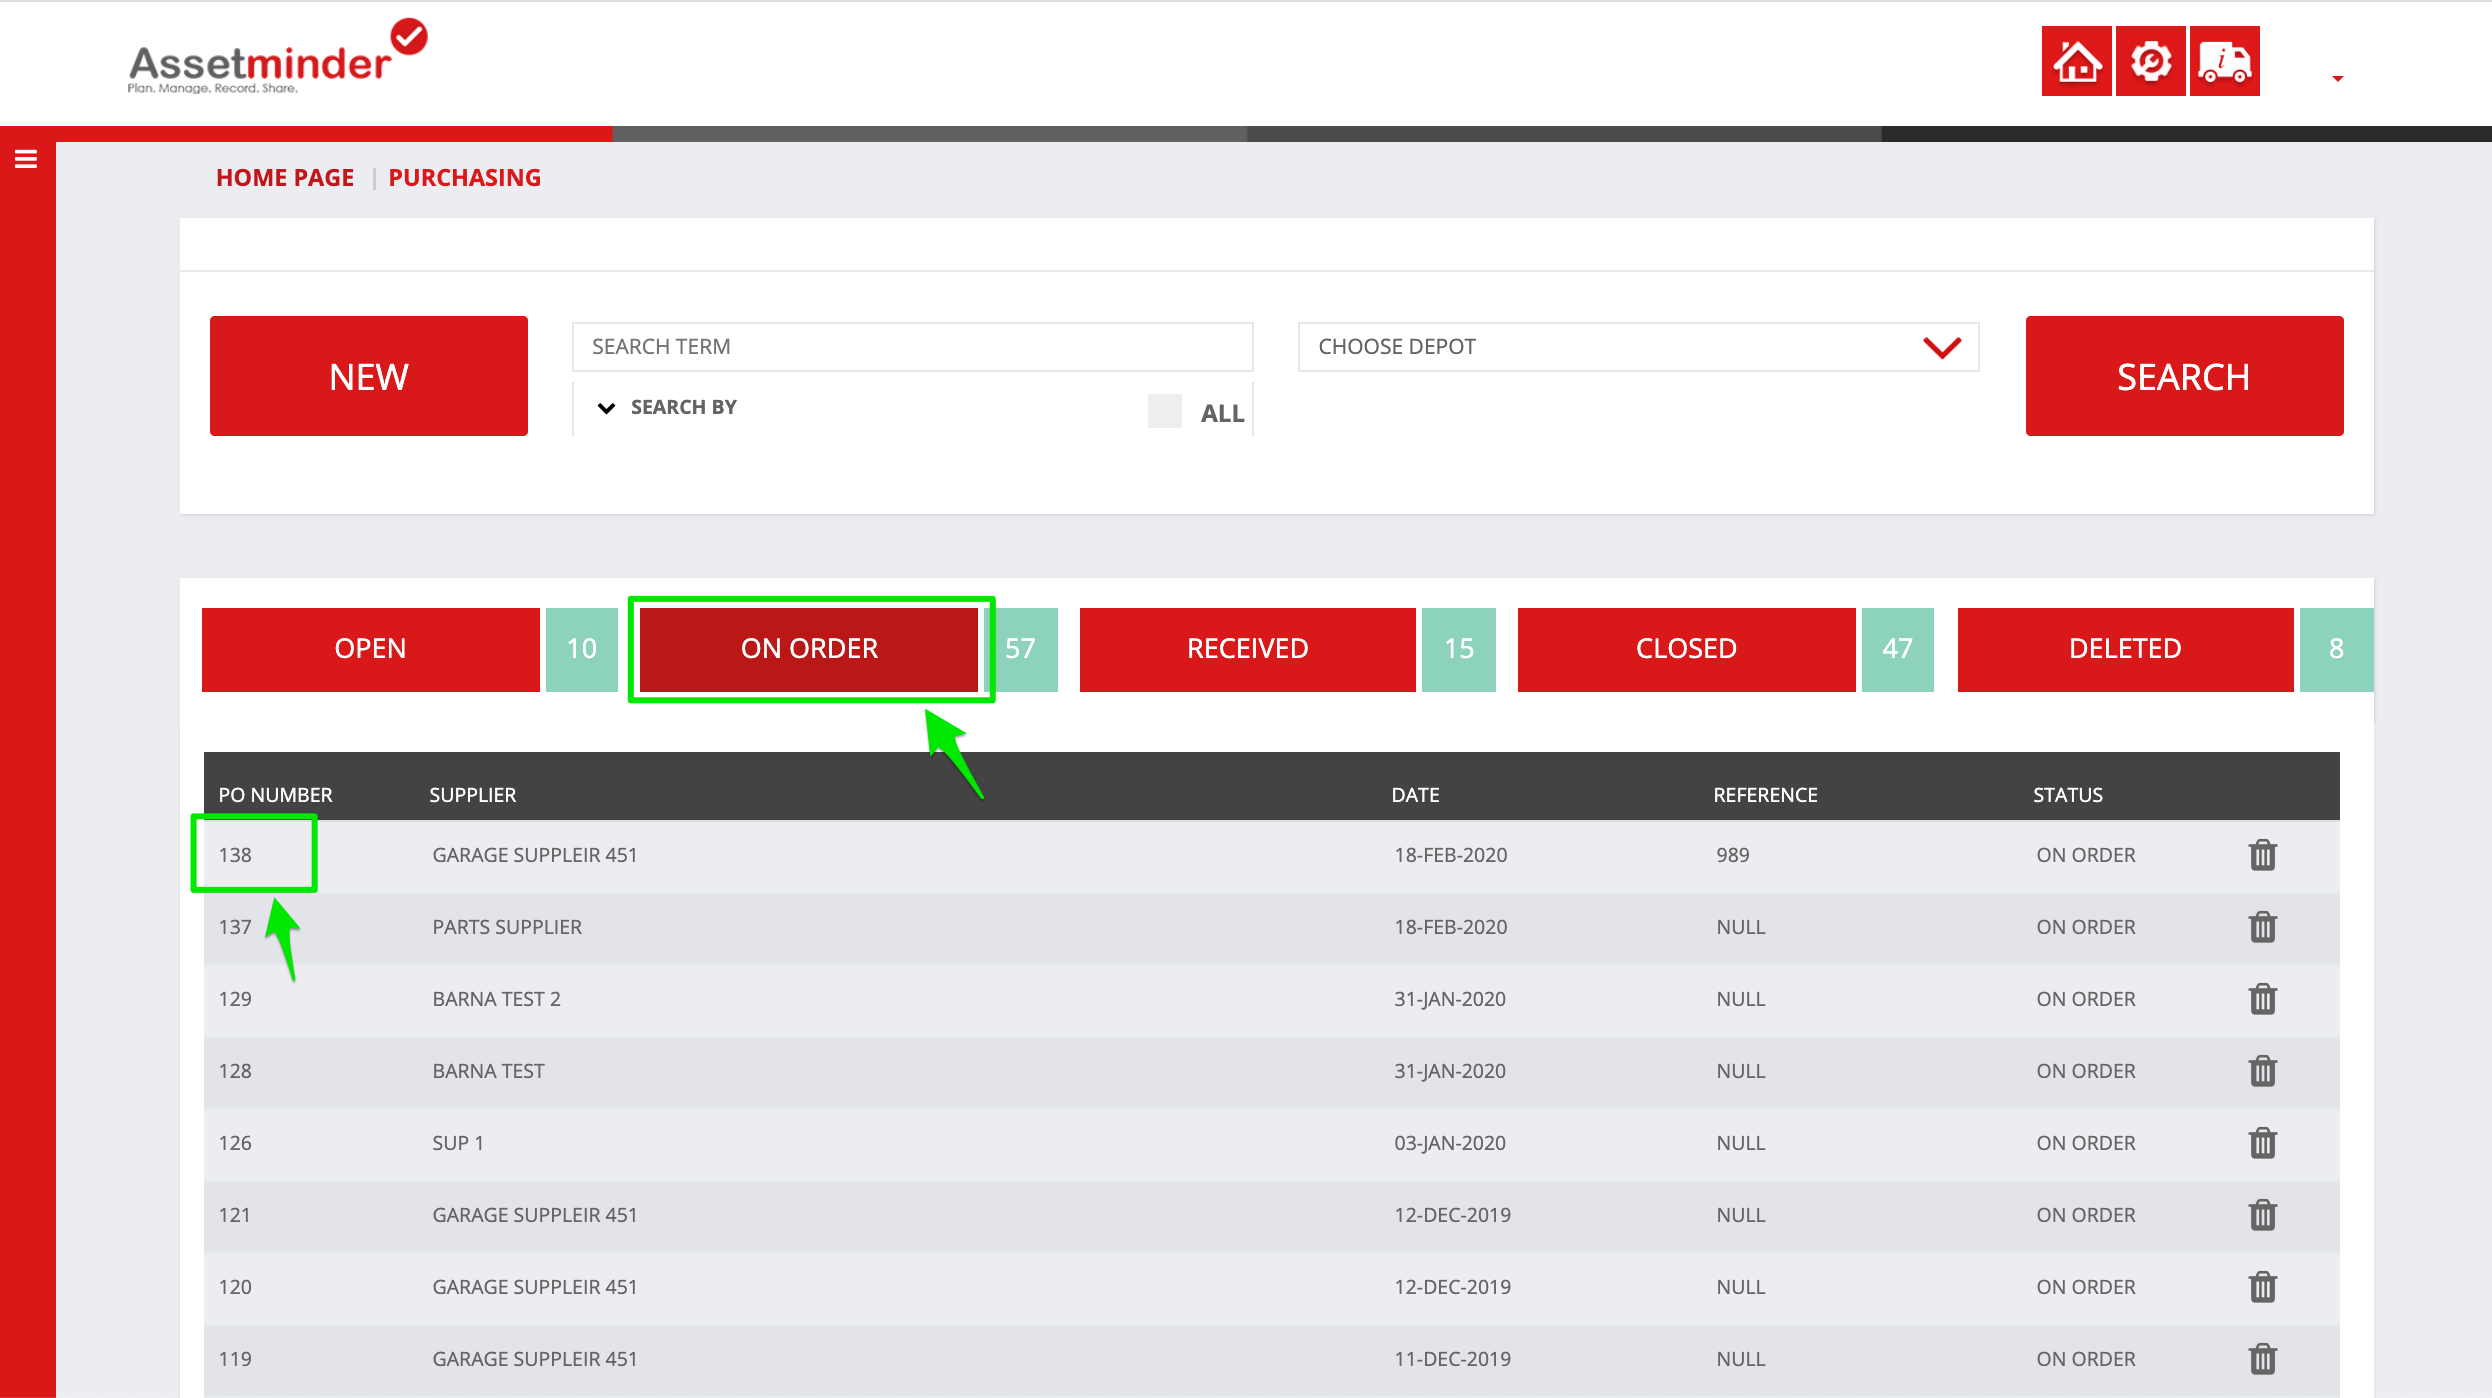The image size is (2492, 1398).
Task: Go to PURCHASING breadcrumb
Action: pos(464,178)
